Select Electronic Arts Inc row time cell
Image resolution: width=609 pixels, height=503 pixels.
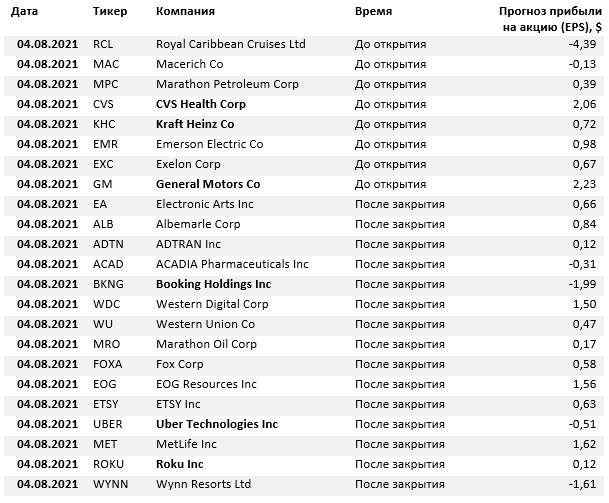point(400,204)
